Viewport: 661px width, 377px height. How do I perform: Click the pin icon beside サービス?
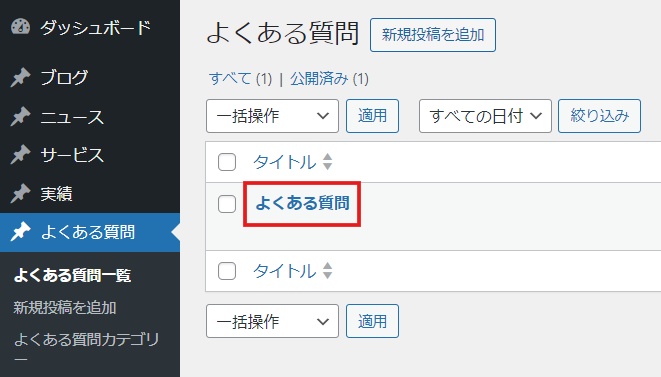(20, 154)
